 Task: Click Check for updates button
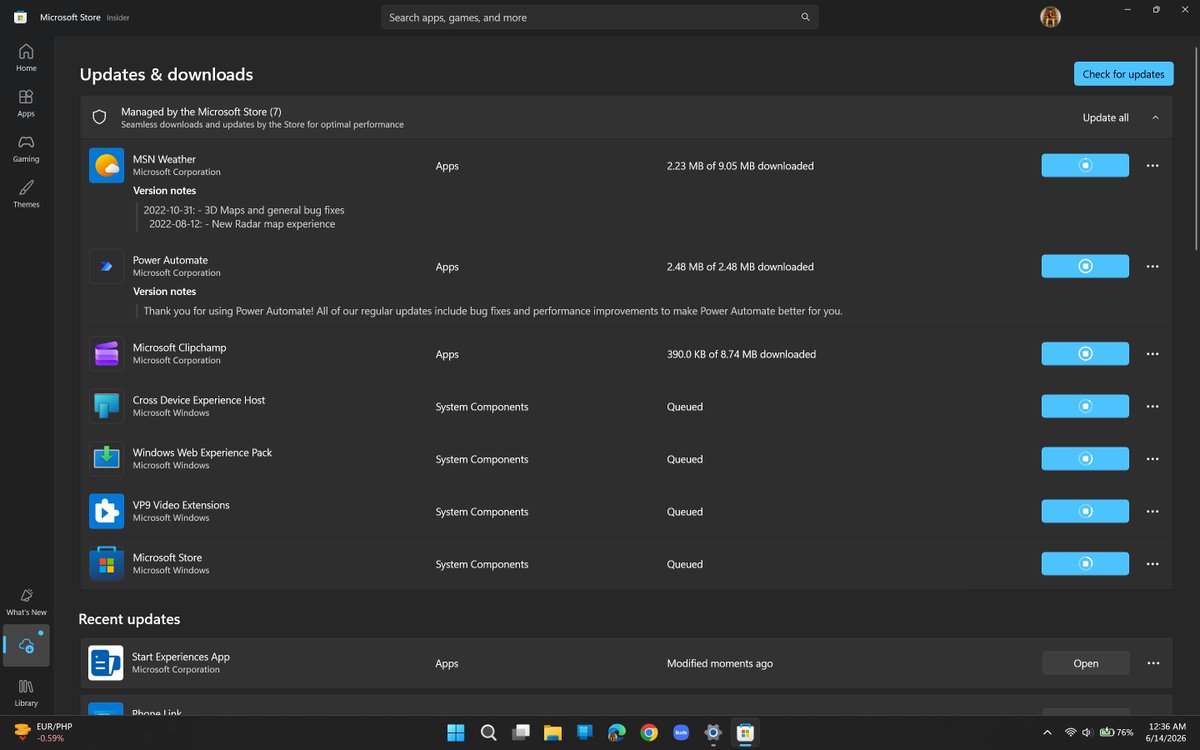tap(1123, 74)
